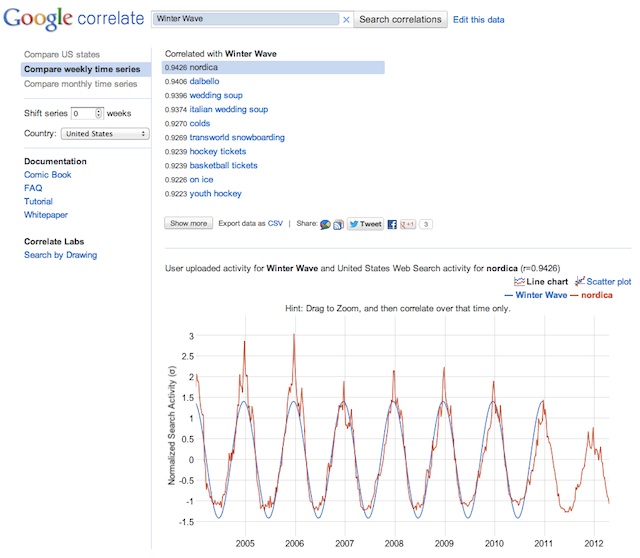Viewport: 640px width, 558px height.
Task: Click the Winter Wave search input
Action: tap(246, 19)
